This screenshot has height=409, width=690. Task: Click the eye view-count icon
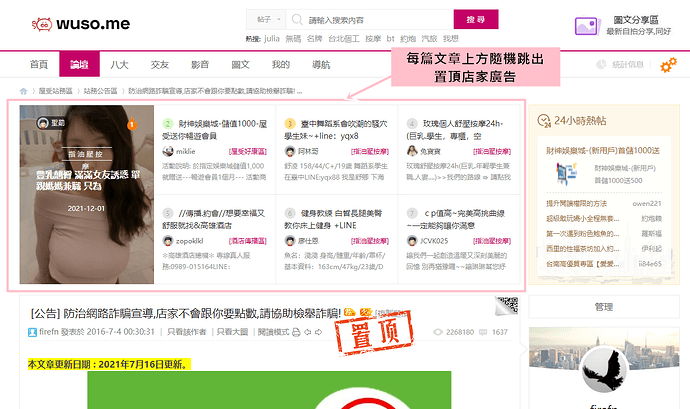click(x=438, y=332)
